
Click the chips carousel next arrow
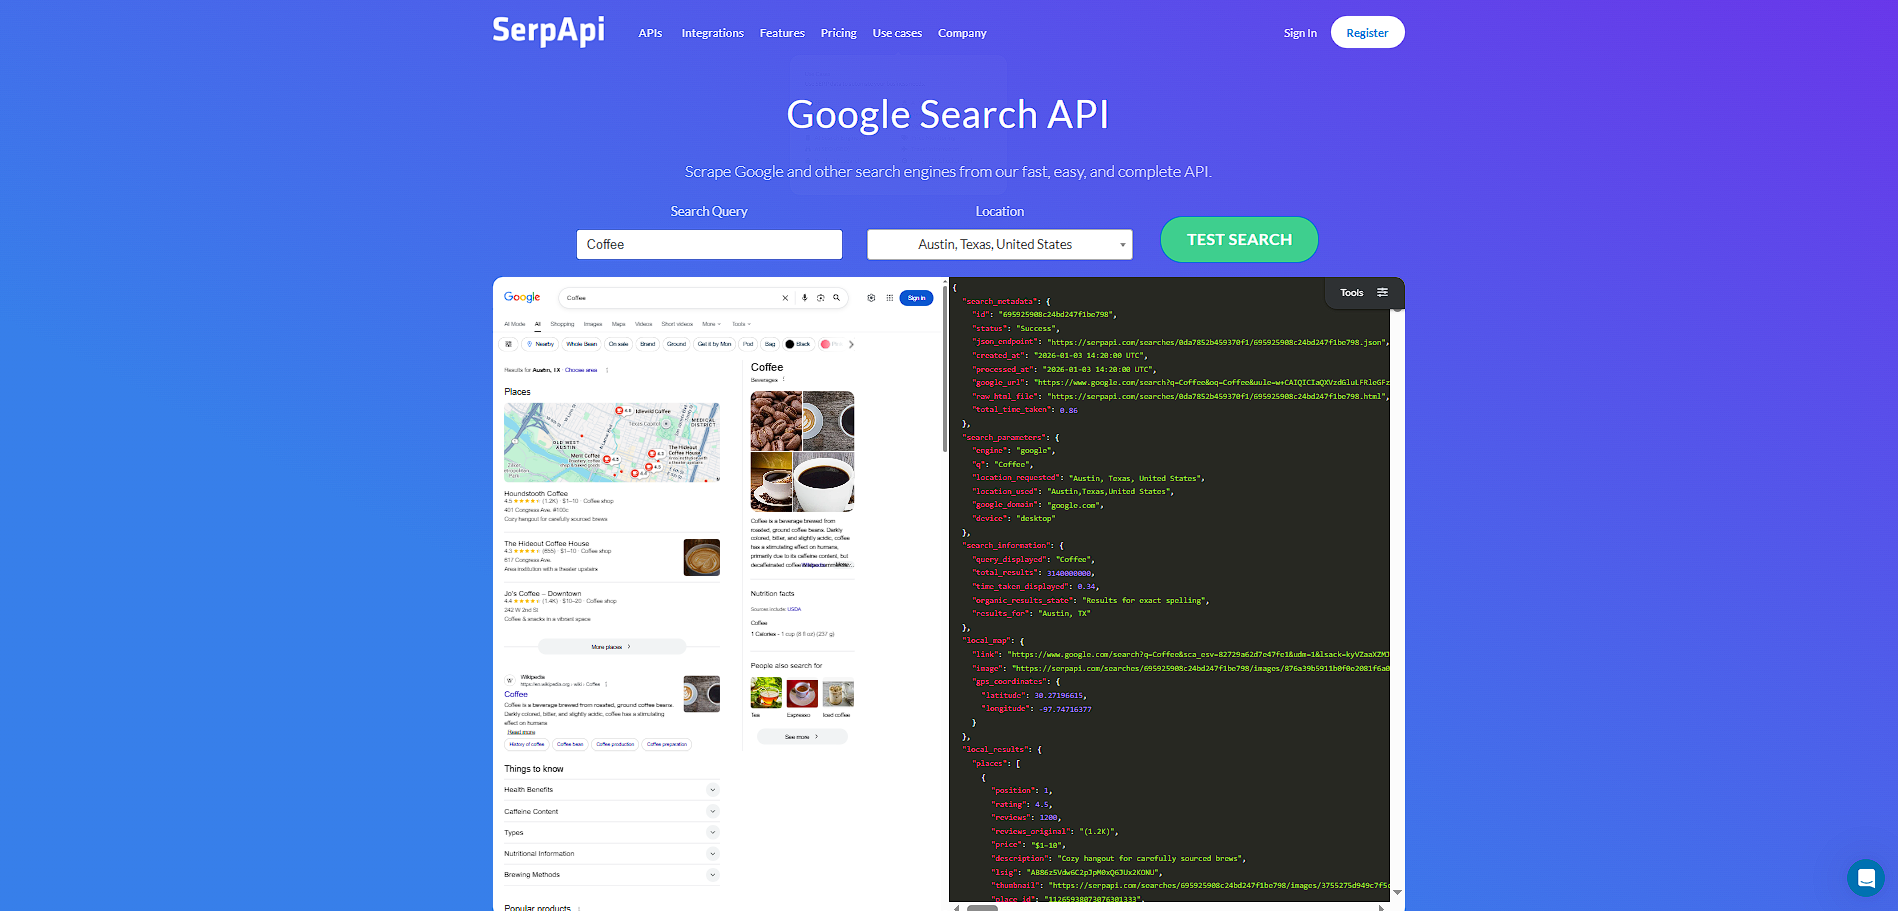tap(851, 344)
